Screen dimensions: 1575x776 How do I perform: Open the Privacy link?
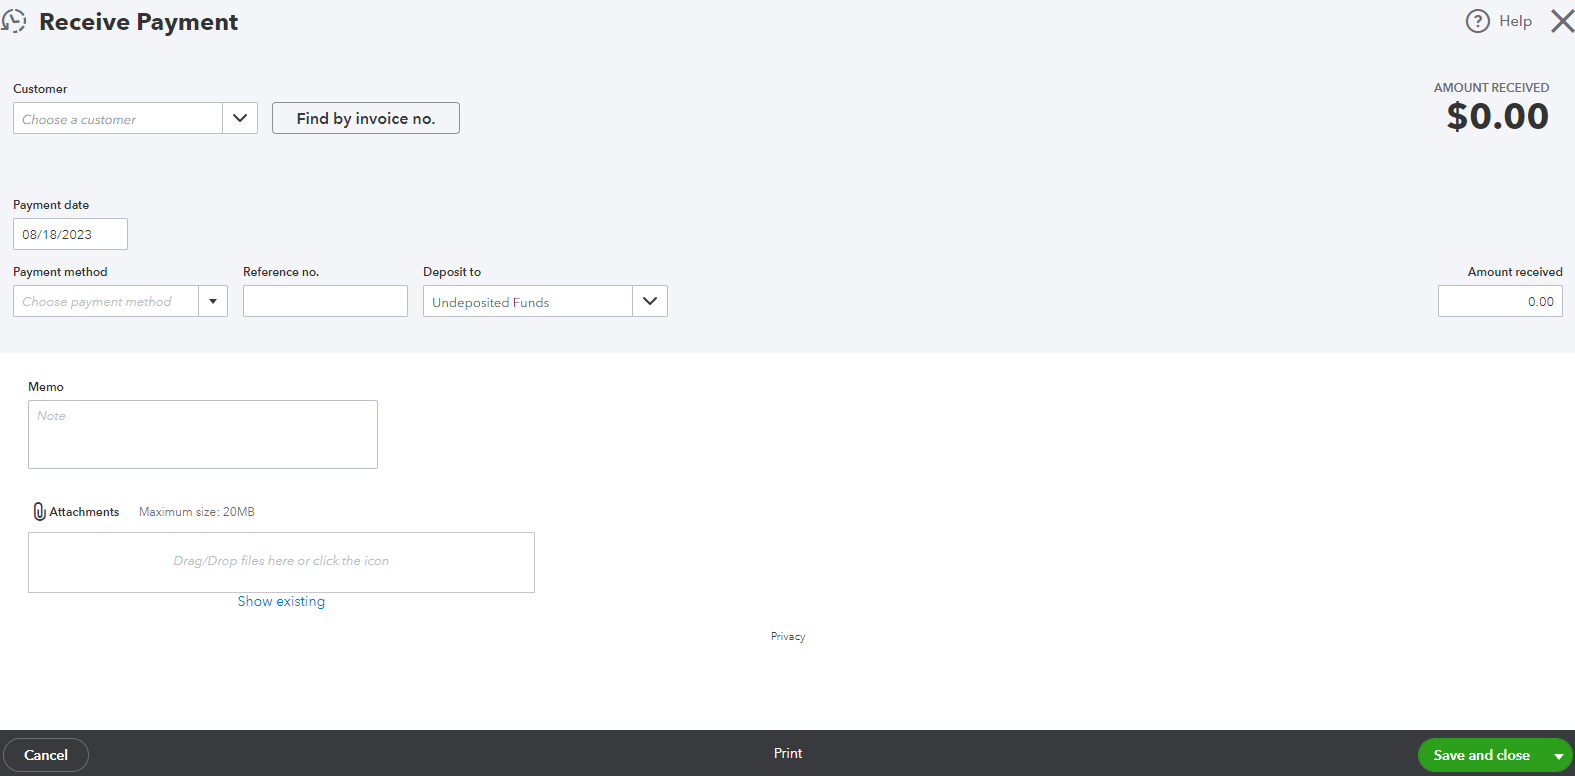(788, 636)
